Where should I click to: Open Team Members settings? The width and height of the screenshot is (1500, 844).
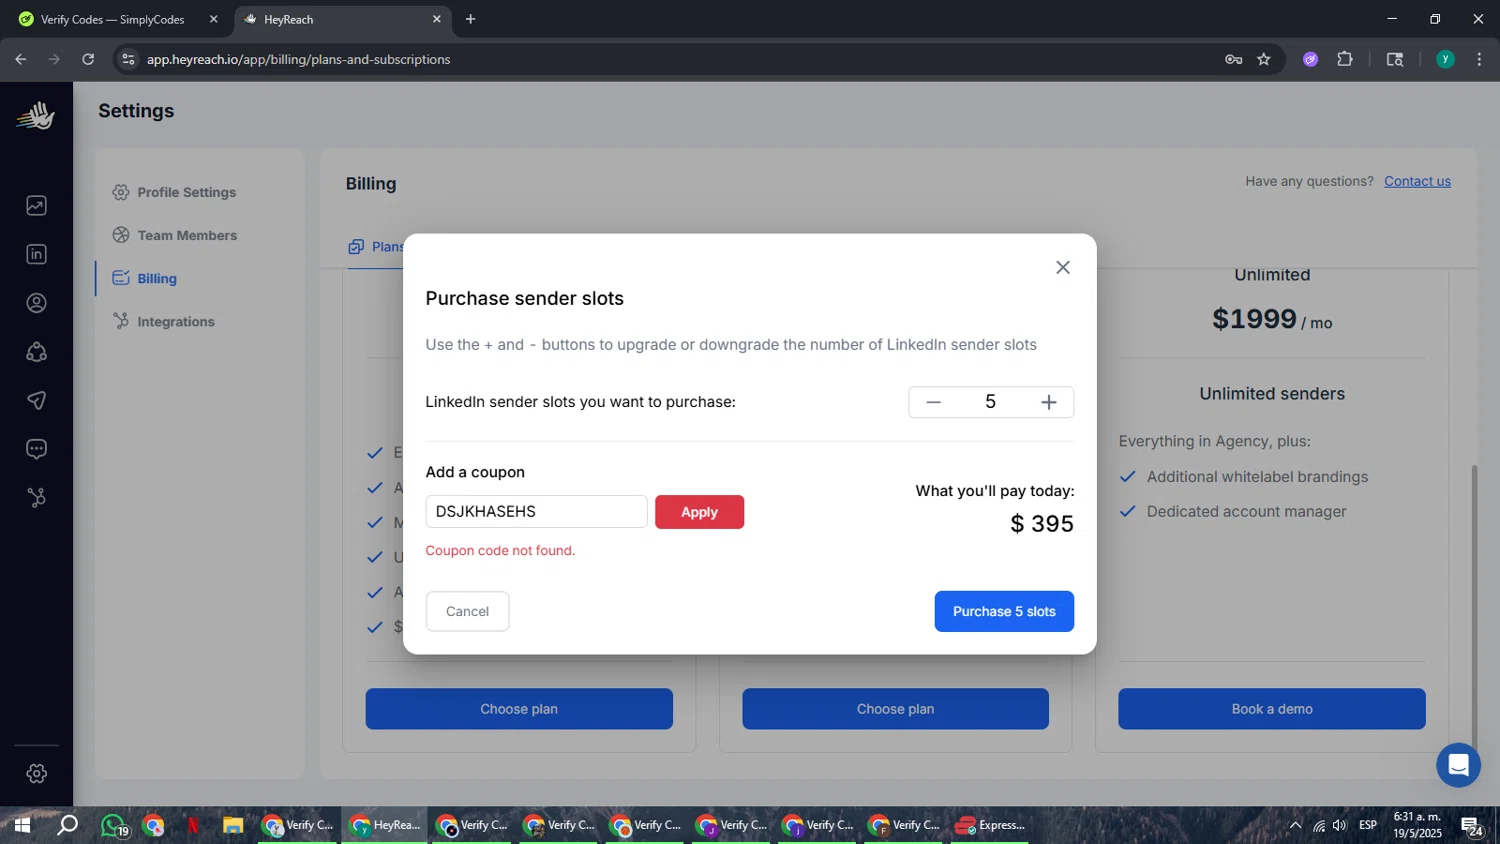click(x=175, y=235)
